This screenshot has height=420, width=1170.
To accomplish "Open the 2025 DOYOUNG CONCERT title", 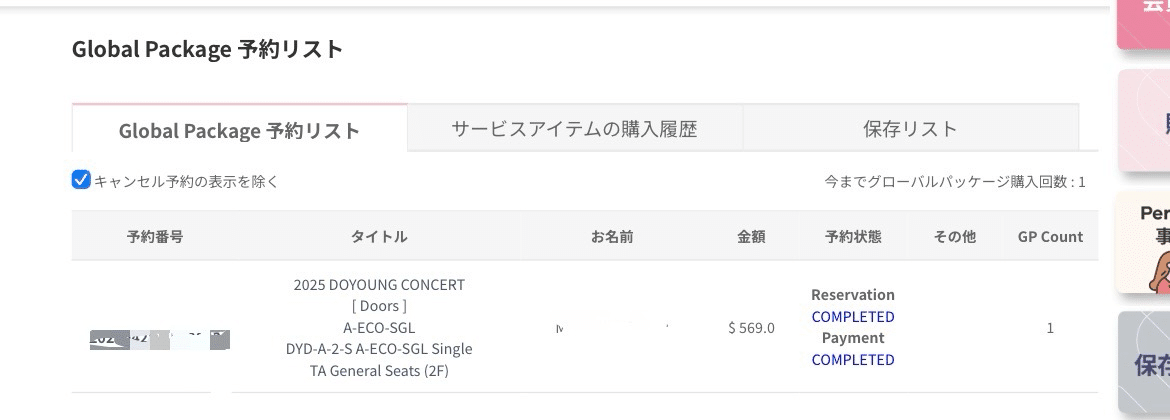I will [x=379, y=285].
